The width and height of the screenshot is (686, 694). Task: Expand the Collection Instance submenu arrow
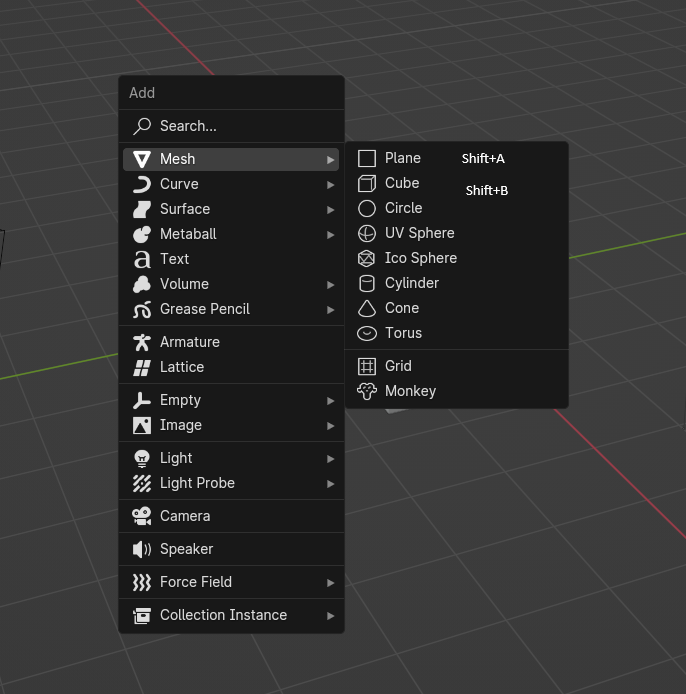(x=330, y=616)
